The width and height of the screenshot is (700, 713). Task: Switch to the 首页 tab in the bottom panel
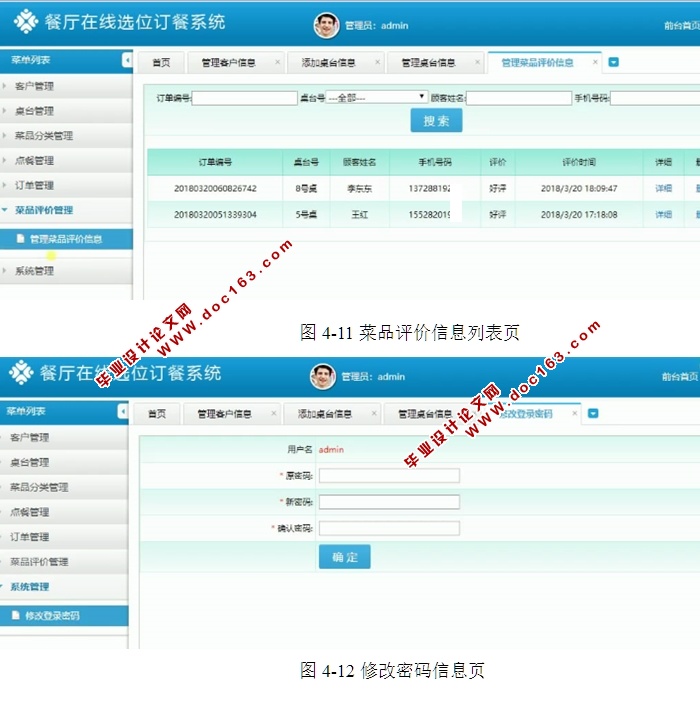157,414
